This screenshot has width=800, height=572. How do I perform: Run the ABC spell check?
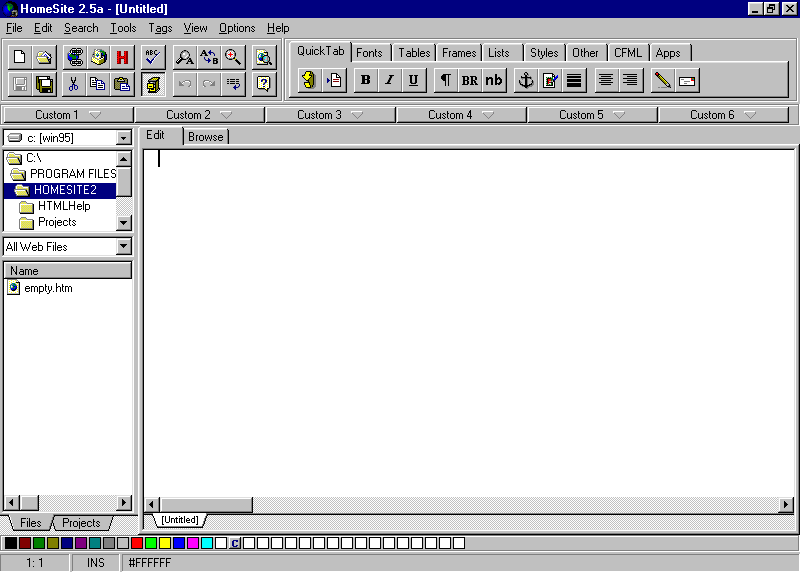click(153, 57)
